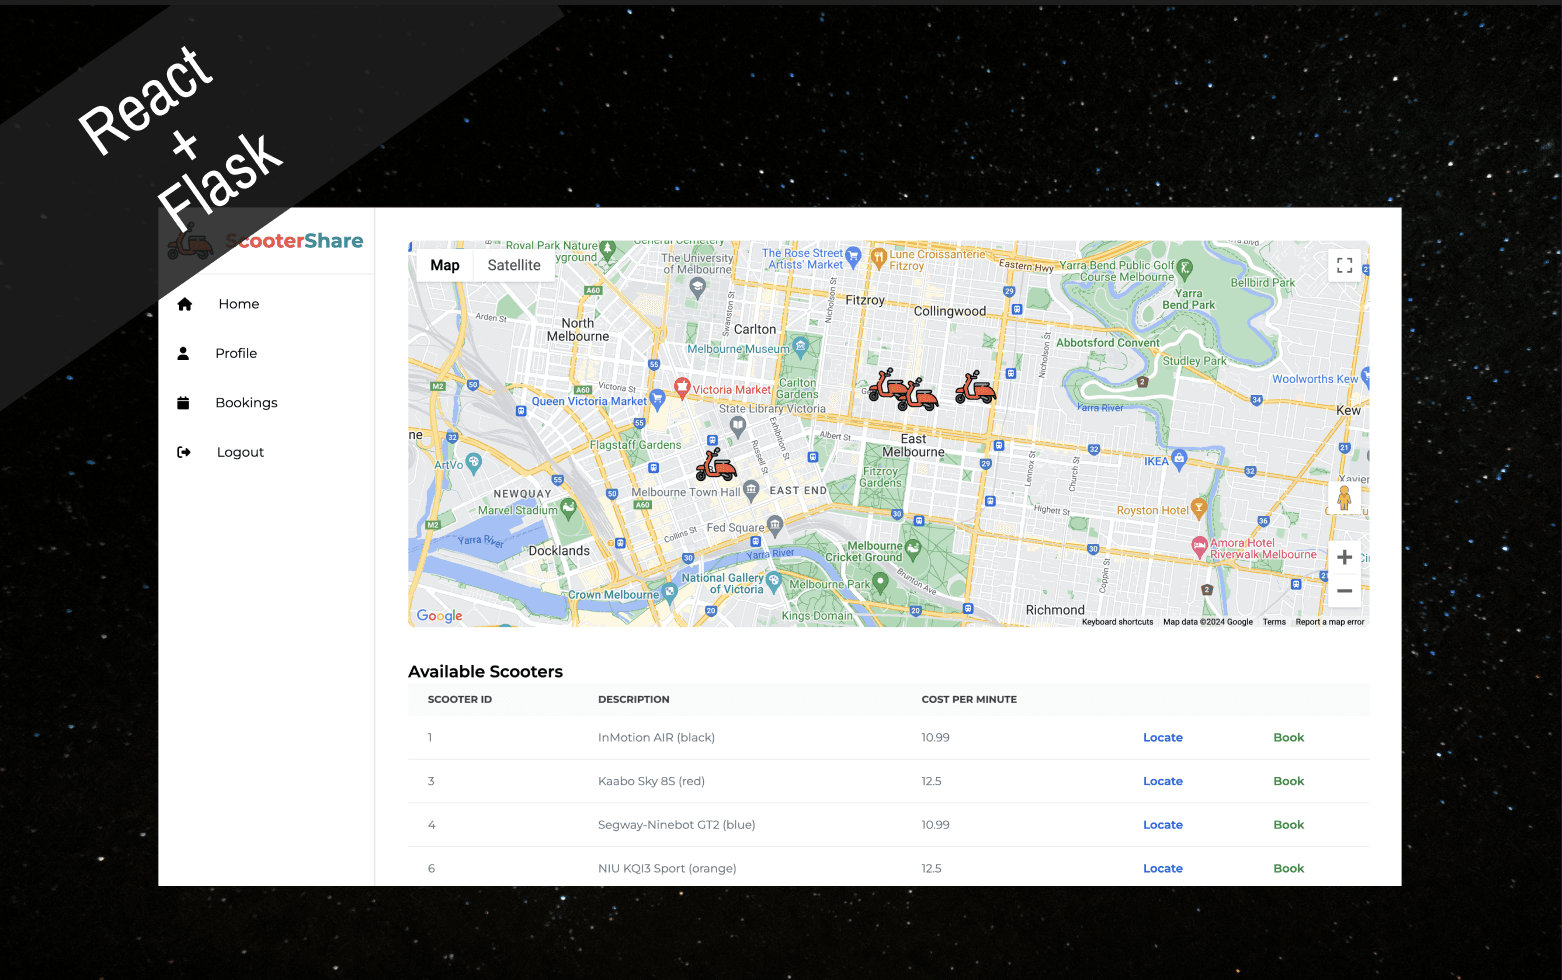The image size is (1562, 980).
Task: Switch map to Satellite view
Action: [x=514, y=265]
